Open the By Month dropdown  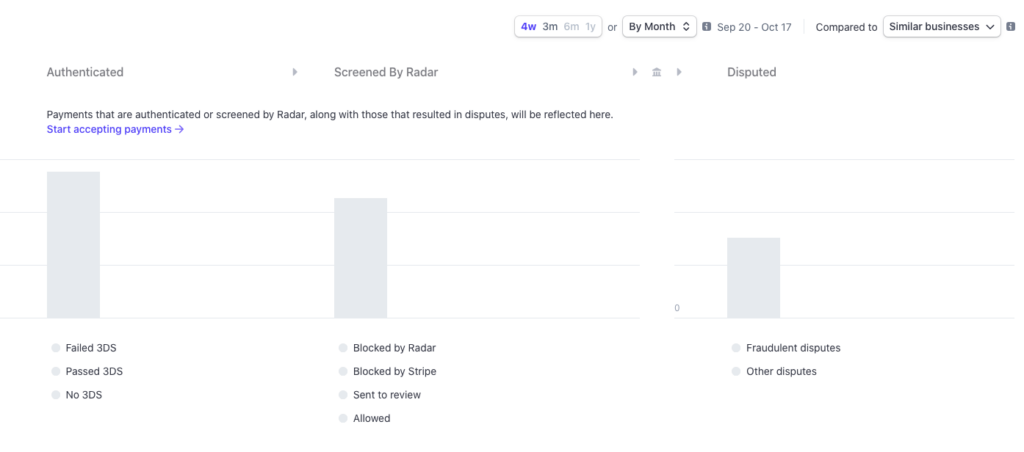click(x=659, y=27)
